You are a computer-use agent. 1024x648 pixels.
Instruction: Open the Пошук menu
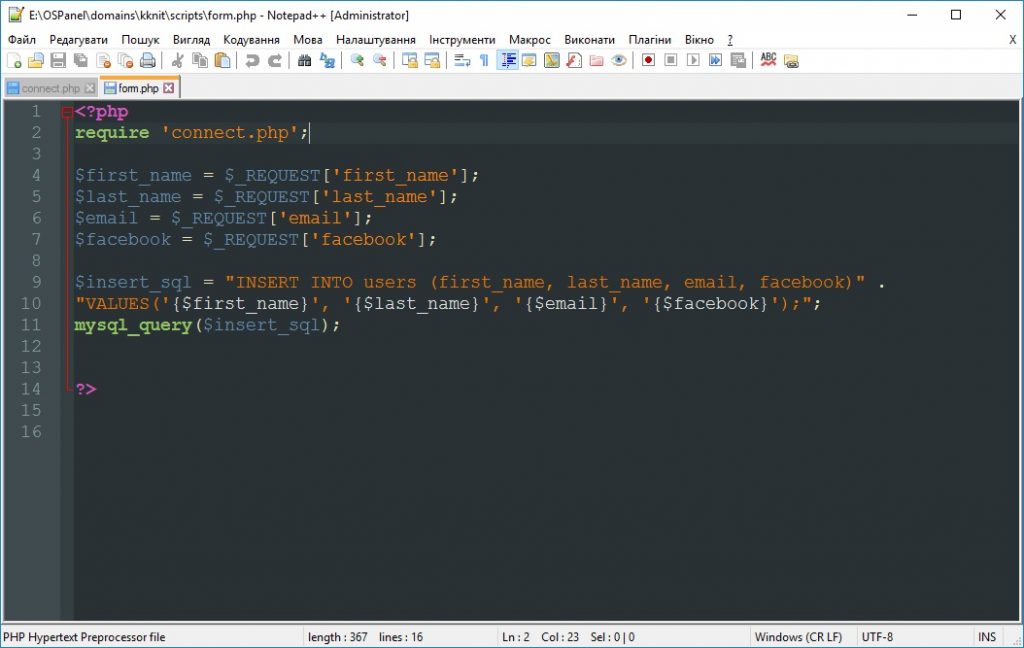click(140, 40)
